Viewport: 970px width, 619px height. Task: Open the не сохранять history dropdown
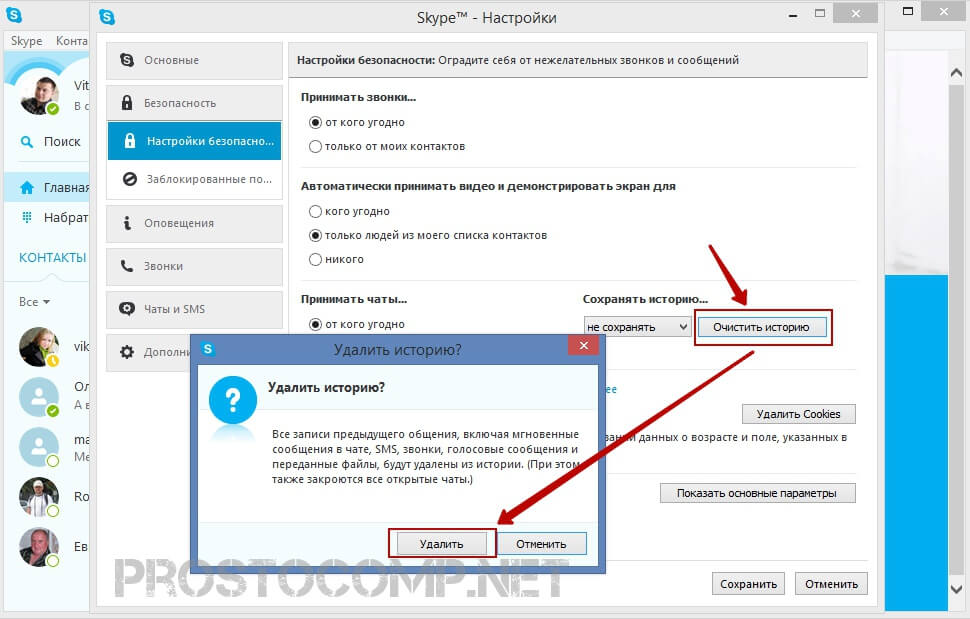637,327
